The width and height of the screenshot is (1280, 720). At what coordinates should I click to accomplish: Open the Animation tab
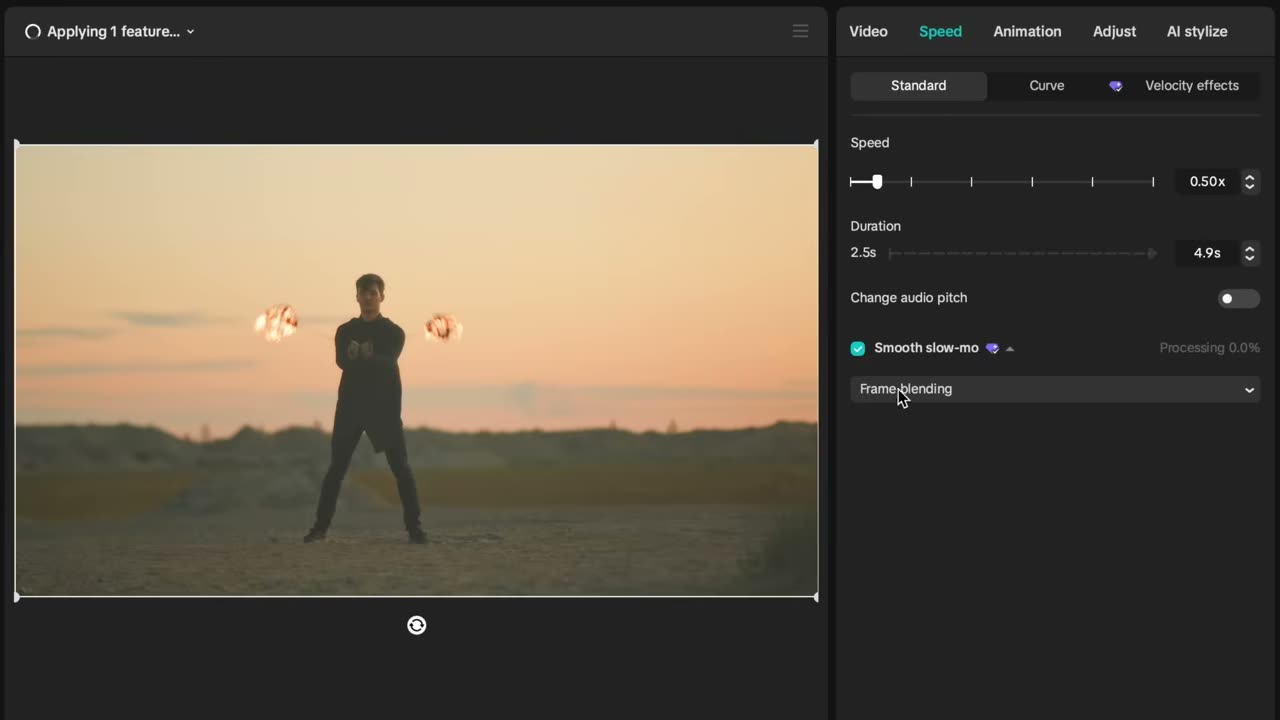(1027, 31)
